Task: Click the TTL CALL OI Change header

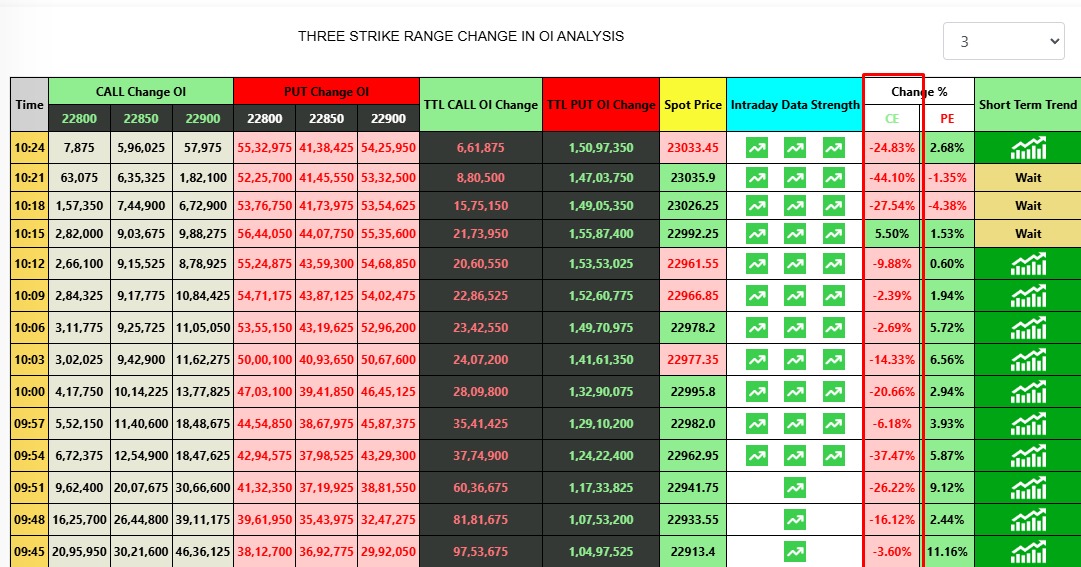Action: coord(481,105)
